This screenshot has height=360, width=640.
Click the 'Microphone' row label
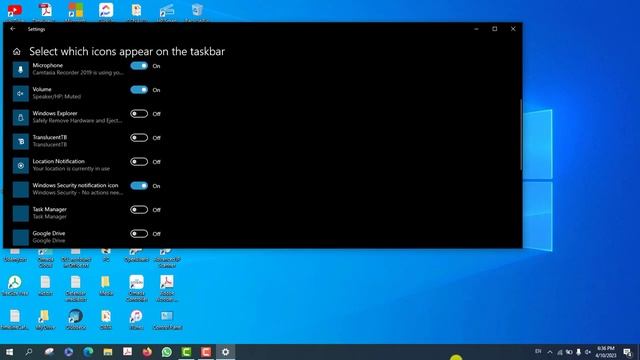[48, 65]
